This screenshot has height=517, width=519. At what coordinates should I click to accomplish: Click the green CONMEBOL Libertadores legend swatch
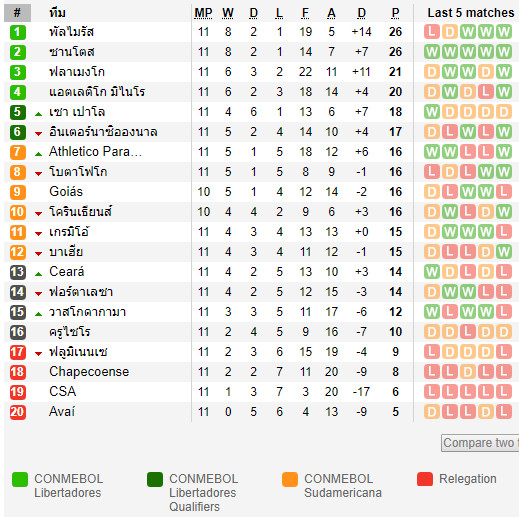tap(20, 479)
